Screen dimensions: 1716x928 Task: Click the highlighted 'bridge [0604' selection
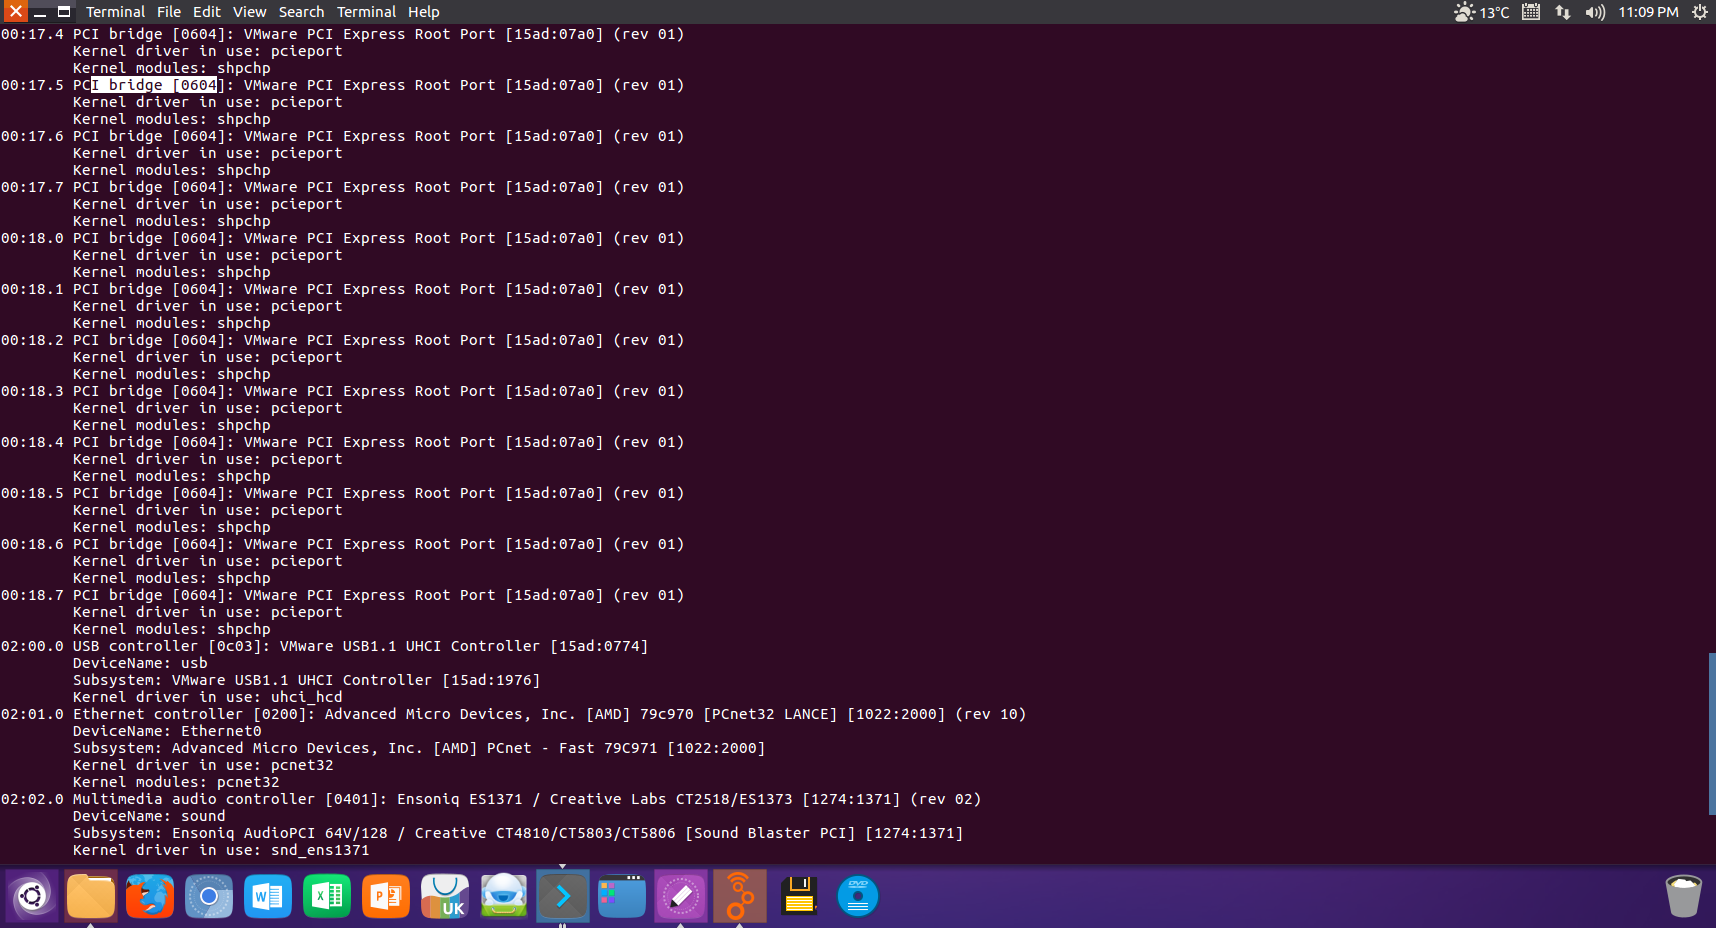click(154, 85)
